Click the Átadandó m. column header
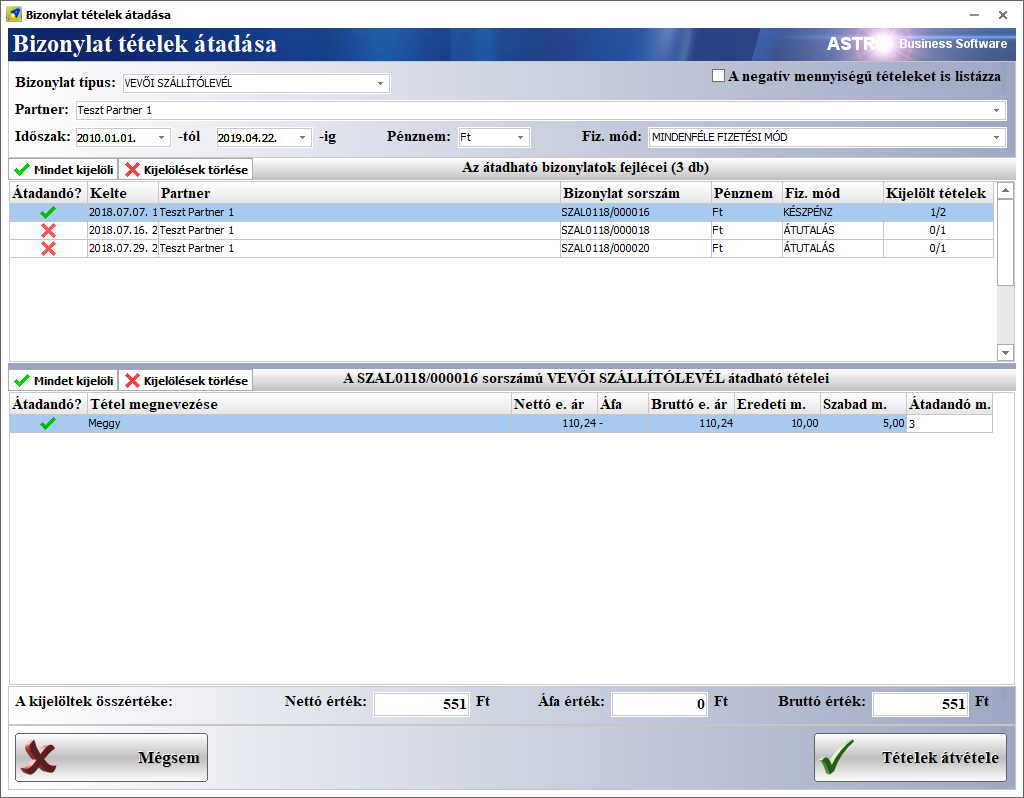This screenshot has height=798, width=1024. [950, 404]
